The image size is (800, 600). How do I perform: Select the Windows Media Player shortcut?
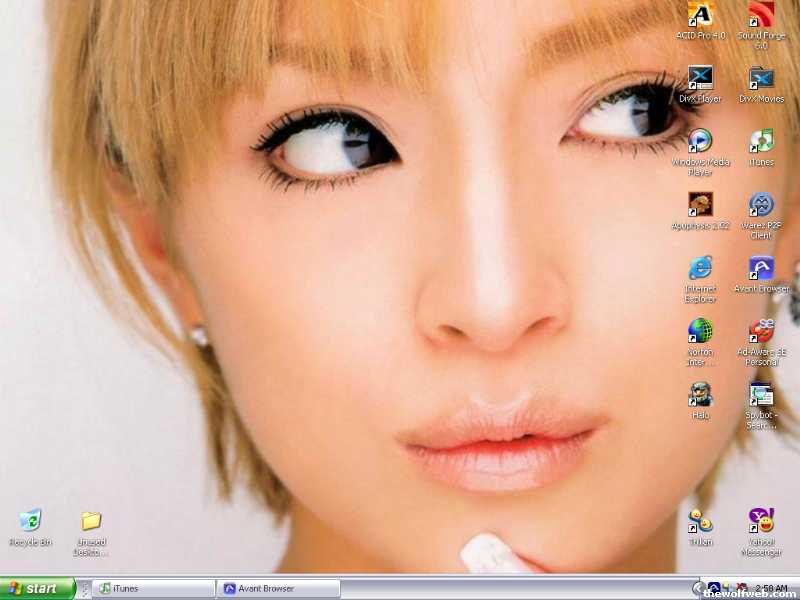(700, 141)
